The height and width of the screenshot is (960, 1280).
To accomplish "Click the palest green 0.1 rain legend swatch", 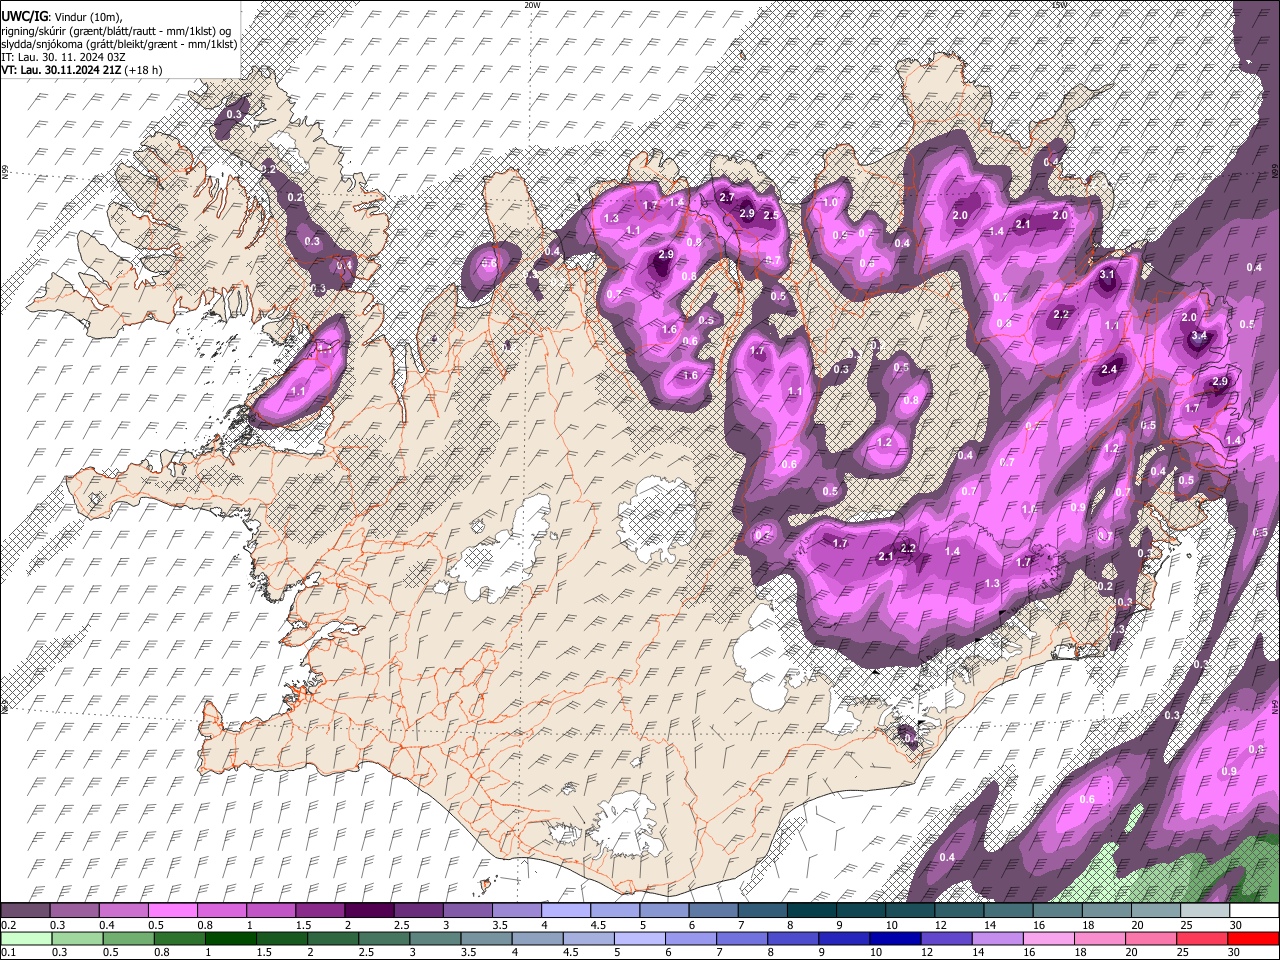I will 26,939.
